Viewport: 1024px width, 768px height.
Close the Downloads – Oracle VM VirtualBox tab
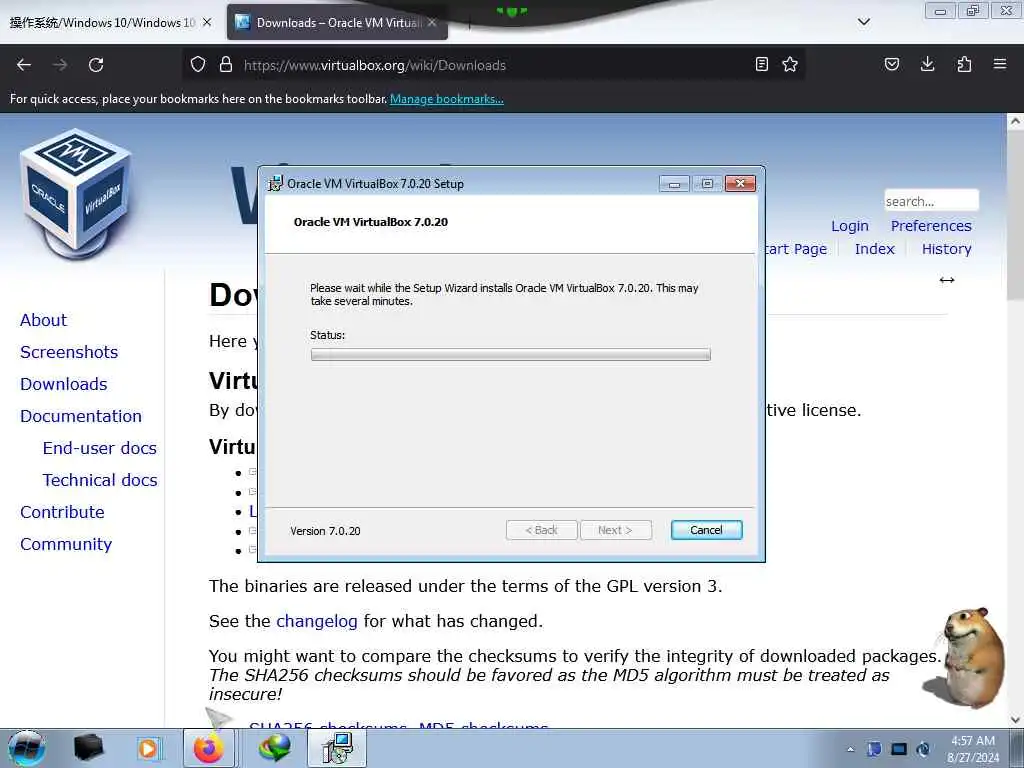432,22
